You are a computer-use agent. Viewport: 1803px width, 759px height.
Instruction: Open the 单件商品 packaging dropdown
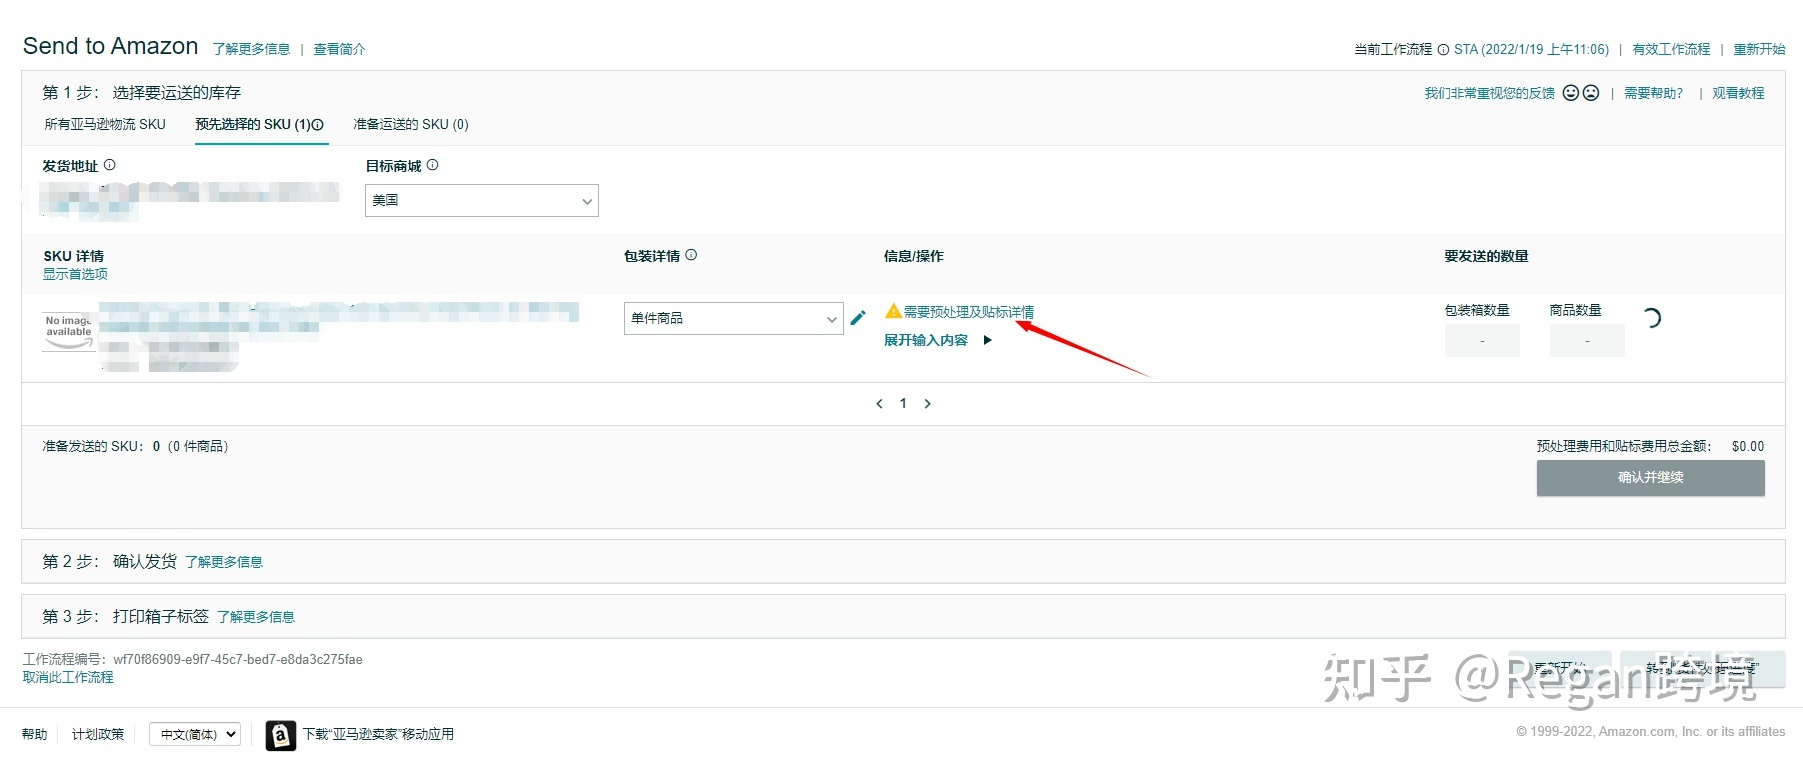(x=734, y=318)
